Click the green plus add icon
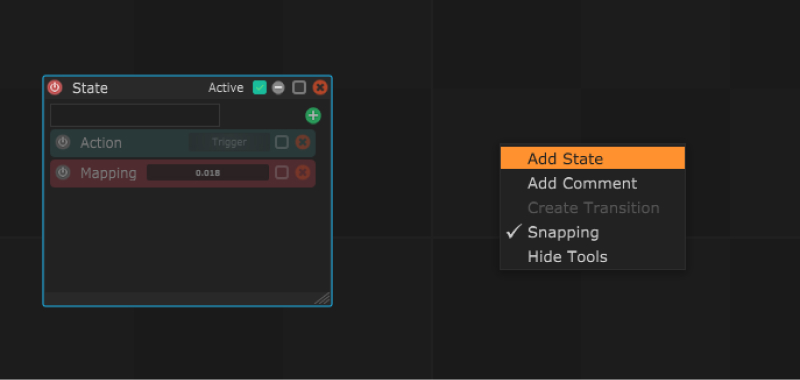800x380 pixels. pos(313,116)
